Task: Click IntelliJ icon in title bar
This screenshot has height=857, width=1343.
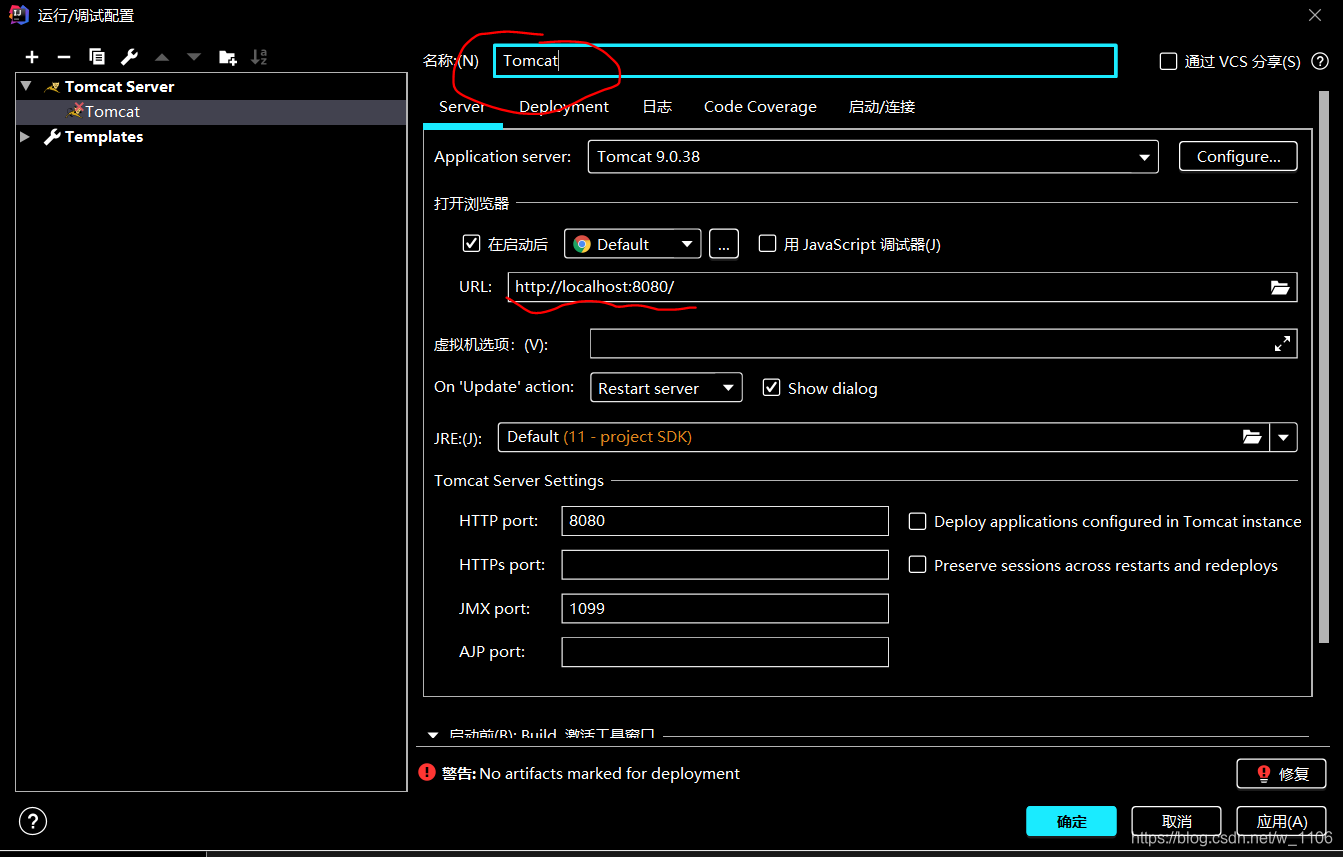Action: [x=17, y=14]
